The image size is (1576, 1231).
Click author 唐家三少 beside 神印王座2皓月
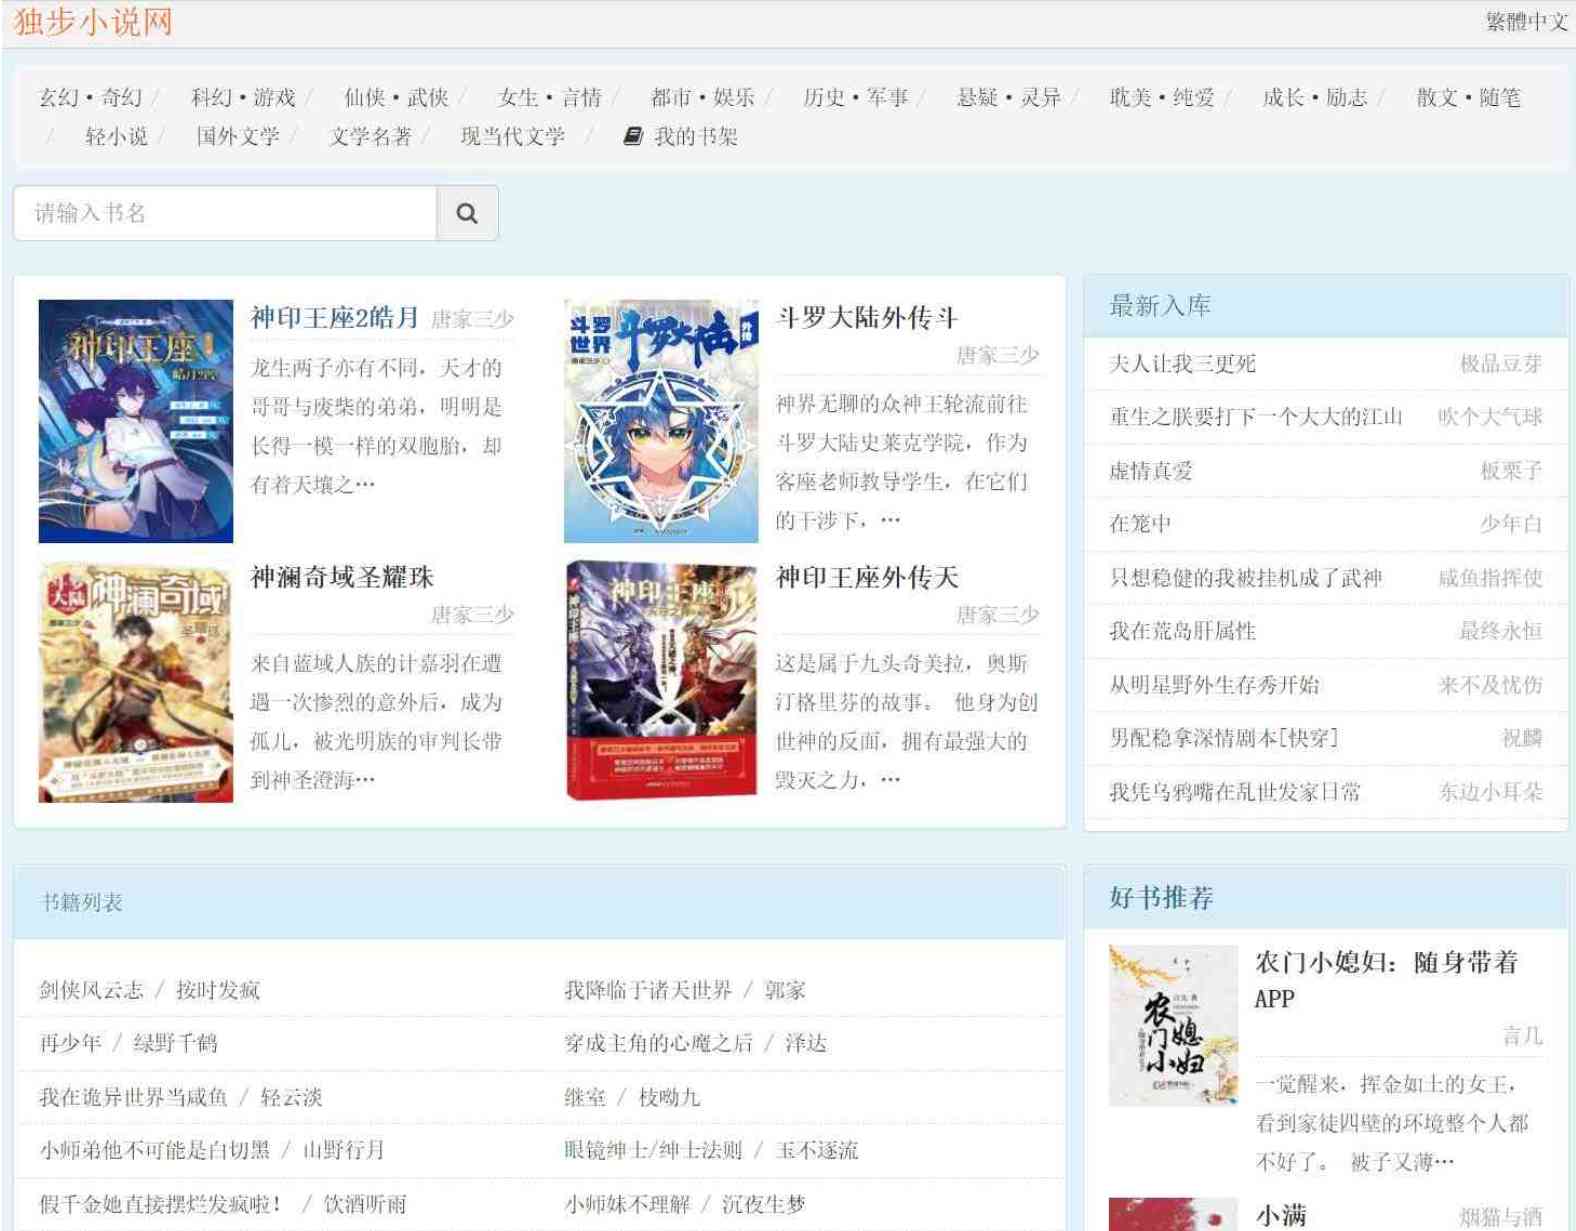point(472,319)
